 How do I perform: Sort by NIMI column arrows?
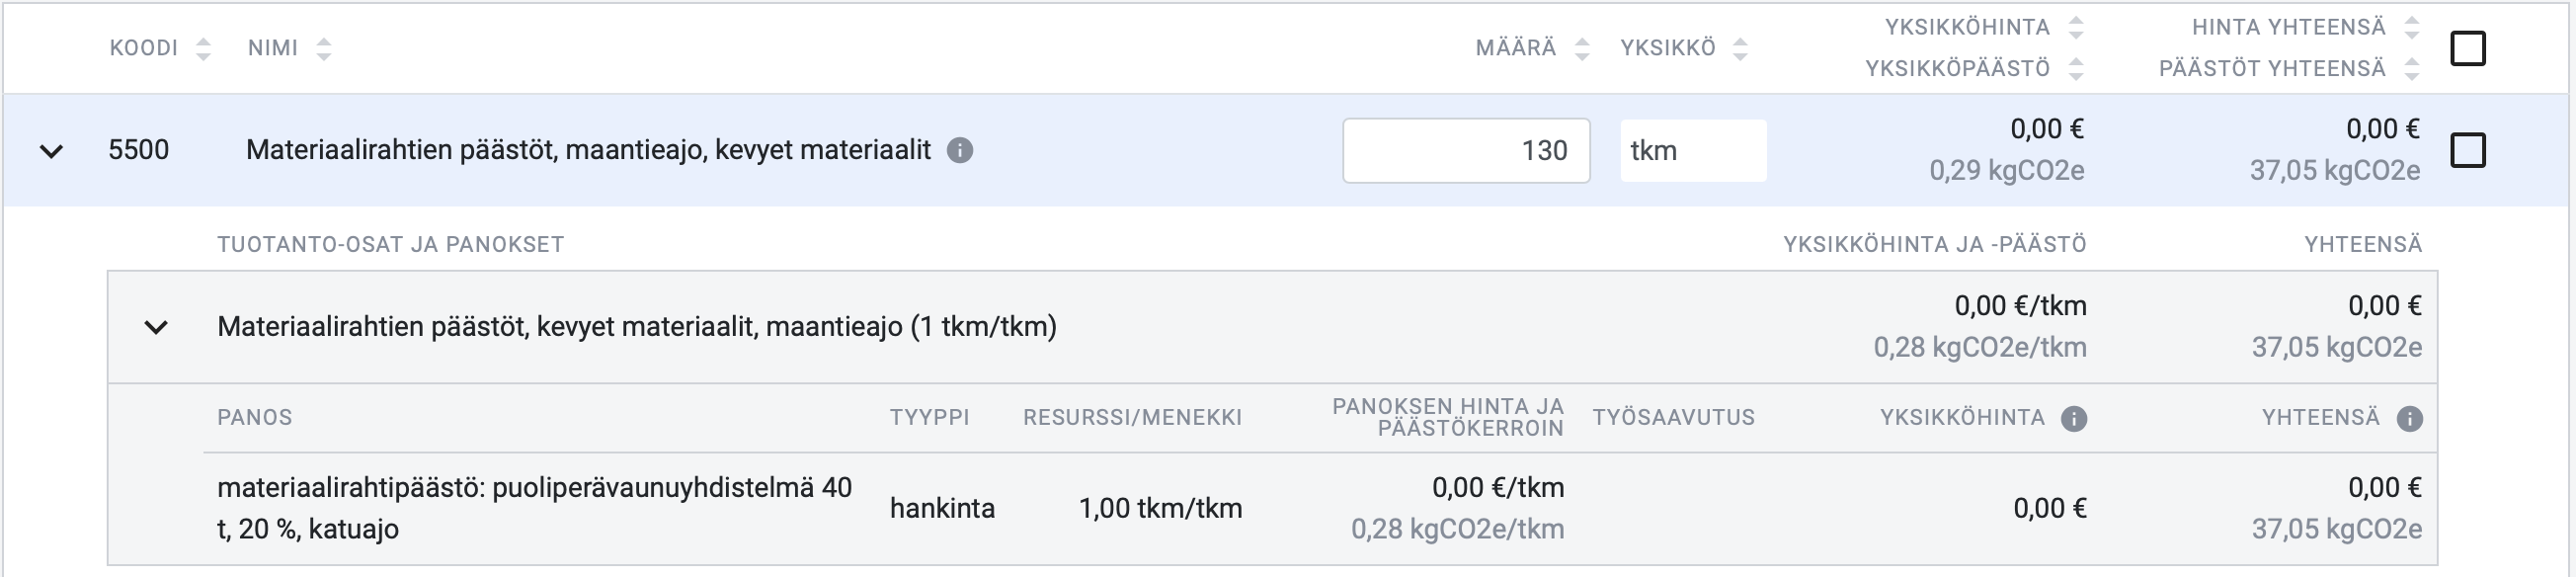pos(323,49)
